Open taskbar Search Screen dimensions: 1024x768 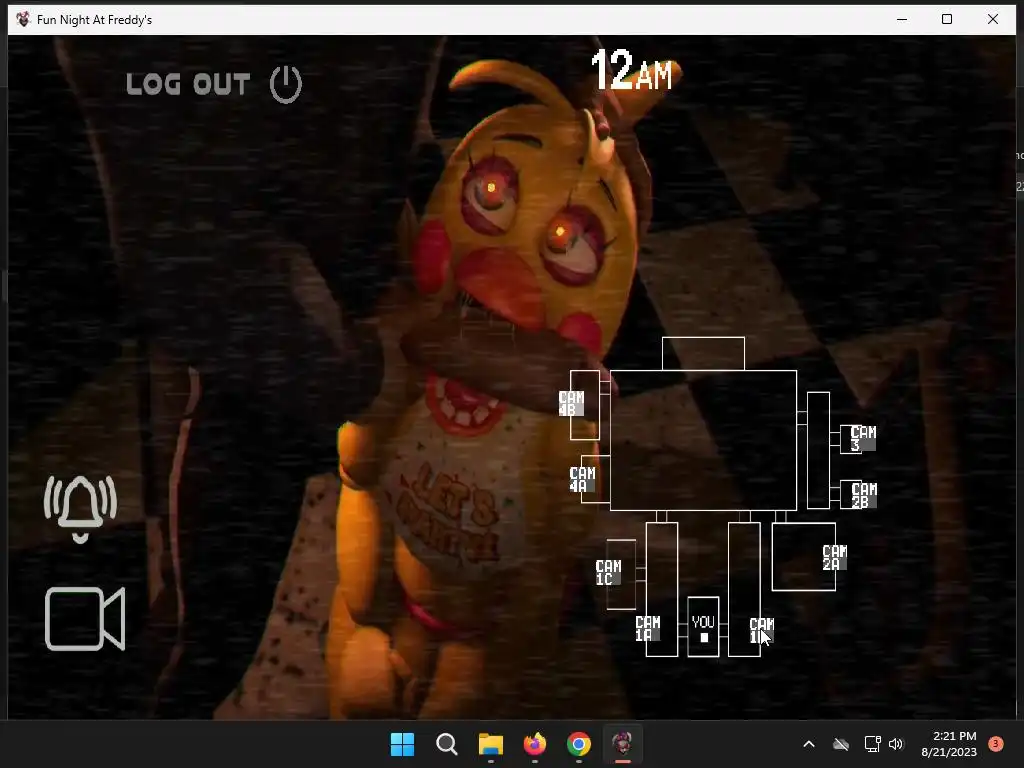tap(447, 744)
